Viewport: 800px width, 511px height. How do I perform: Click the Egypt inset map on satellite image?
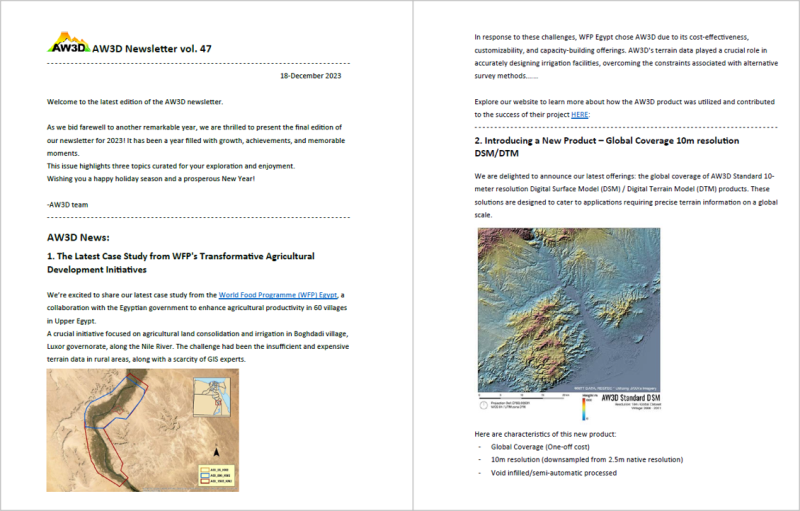(x=212, y=397)
